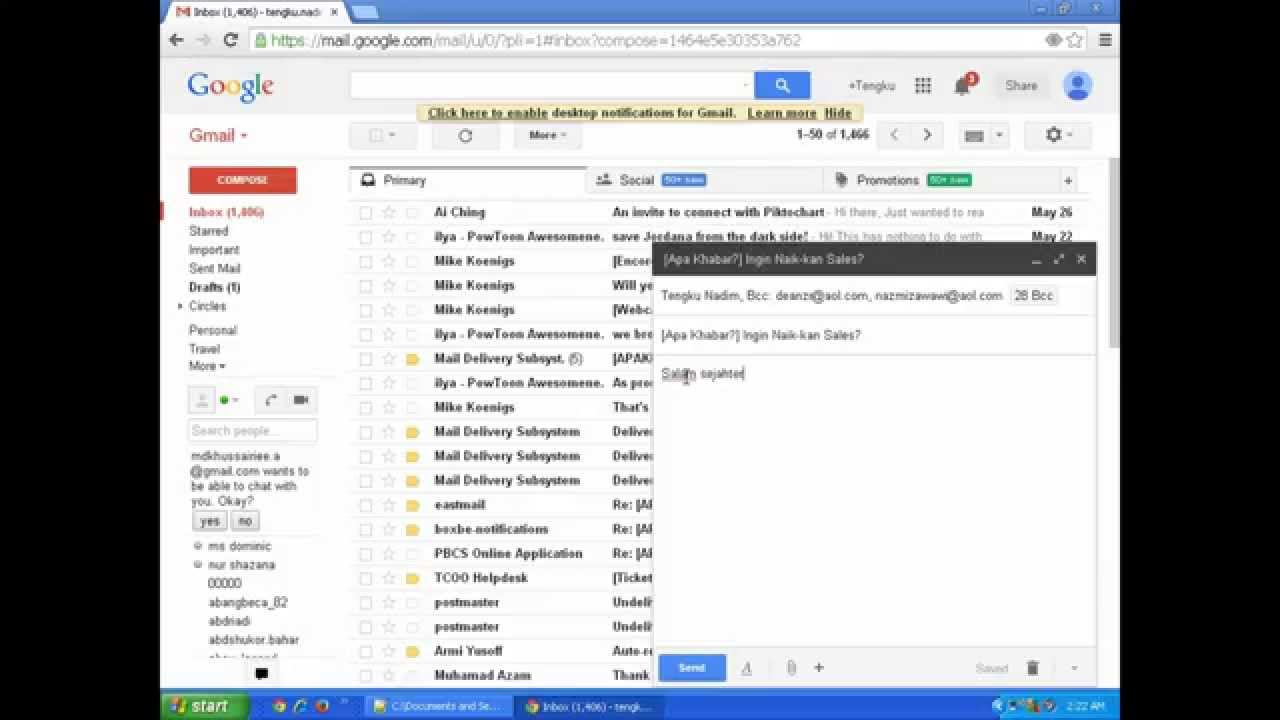Click the Chrome icon in quick launch

279,706
